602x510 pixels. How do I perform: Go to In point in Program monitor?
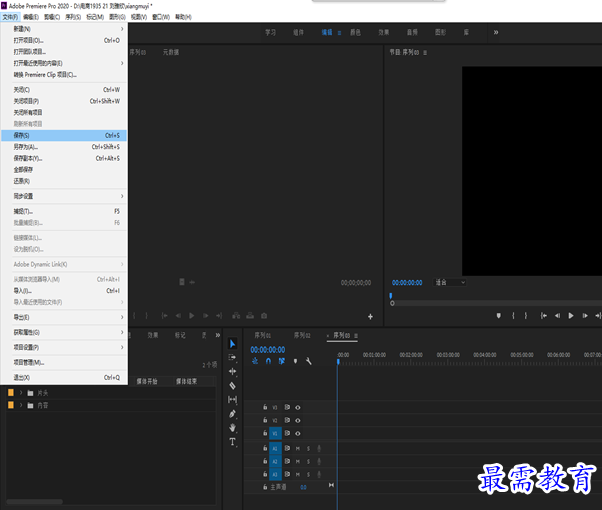[544, 316]
